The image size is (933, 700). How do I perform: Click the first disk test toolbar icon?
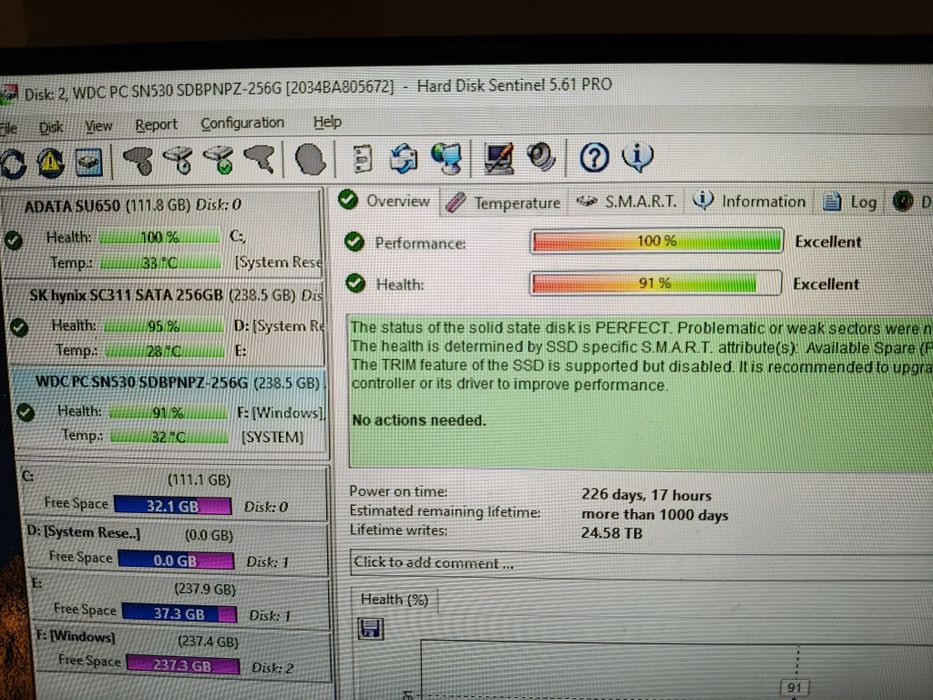tap(139, 160)
